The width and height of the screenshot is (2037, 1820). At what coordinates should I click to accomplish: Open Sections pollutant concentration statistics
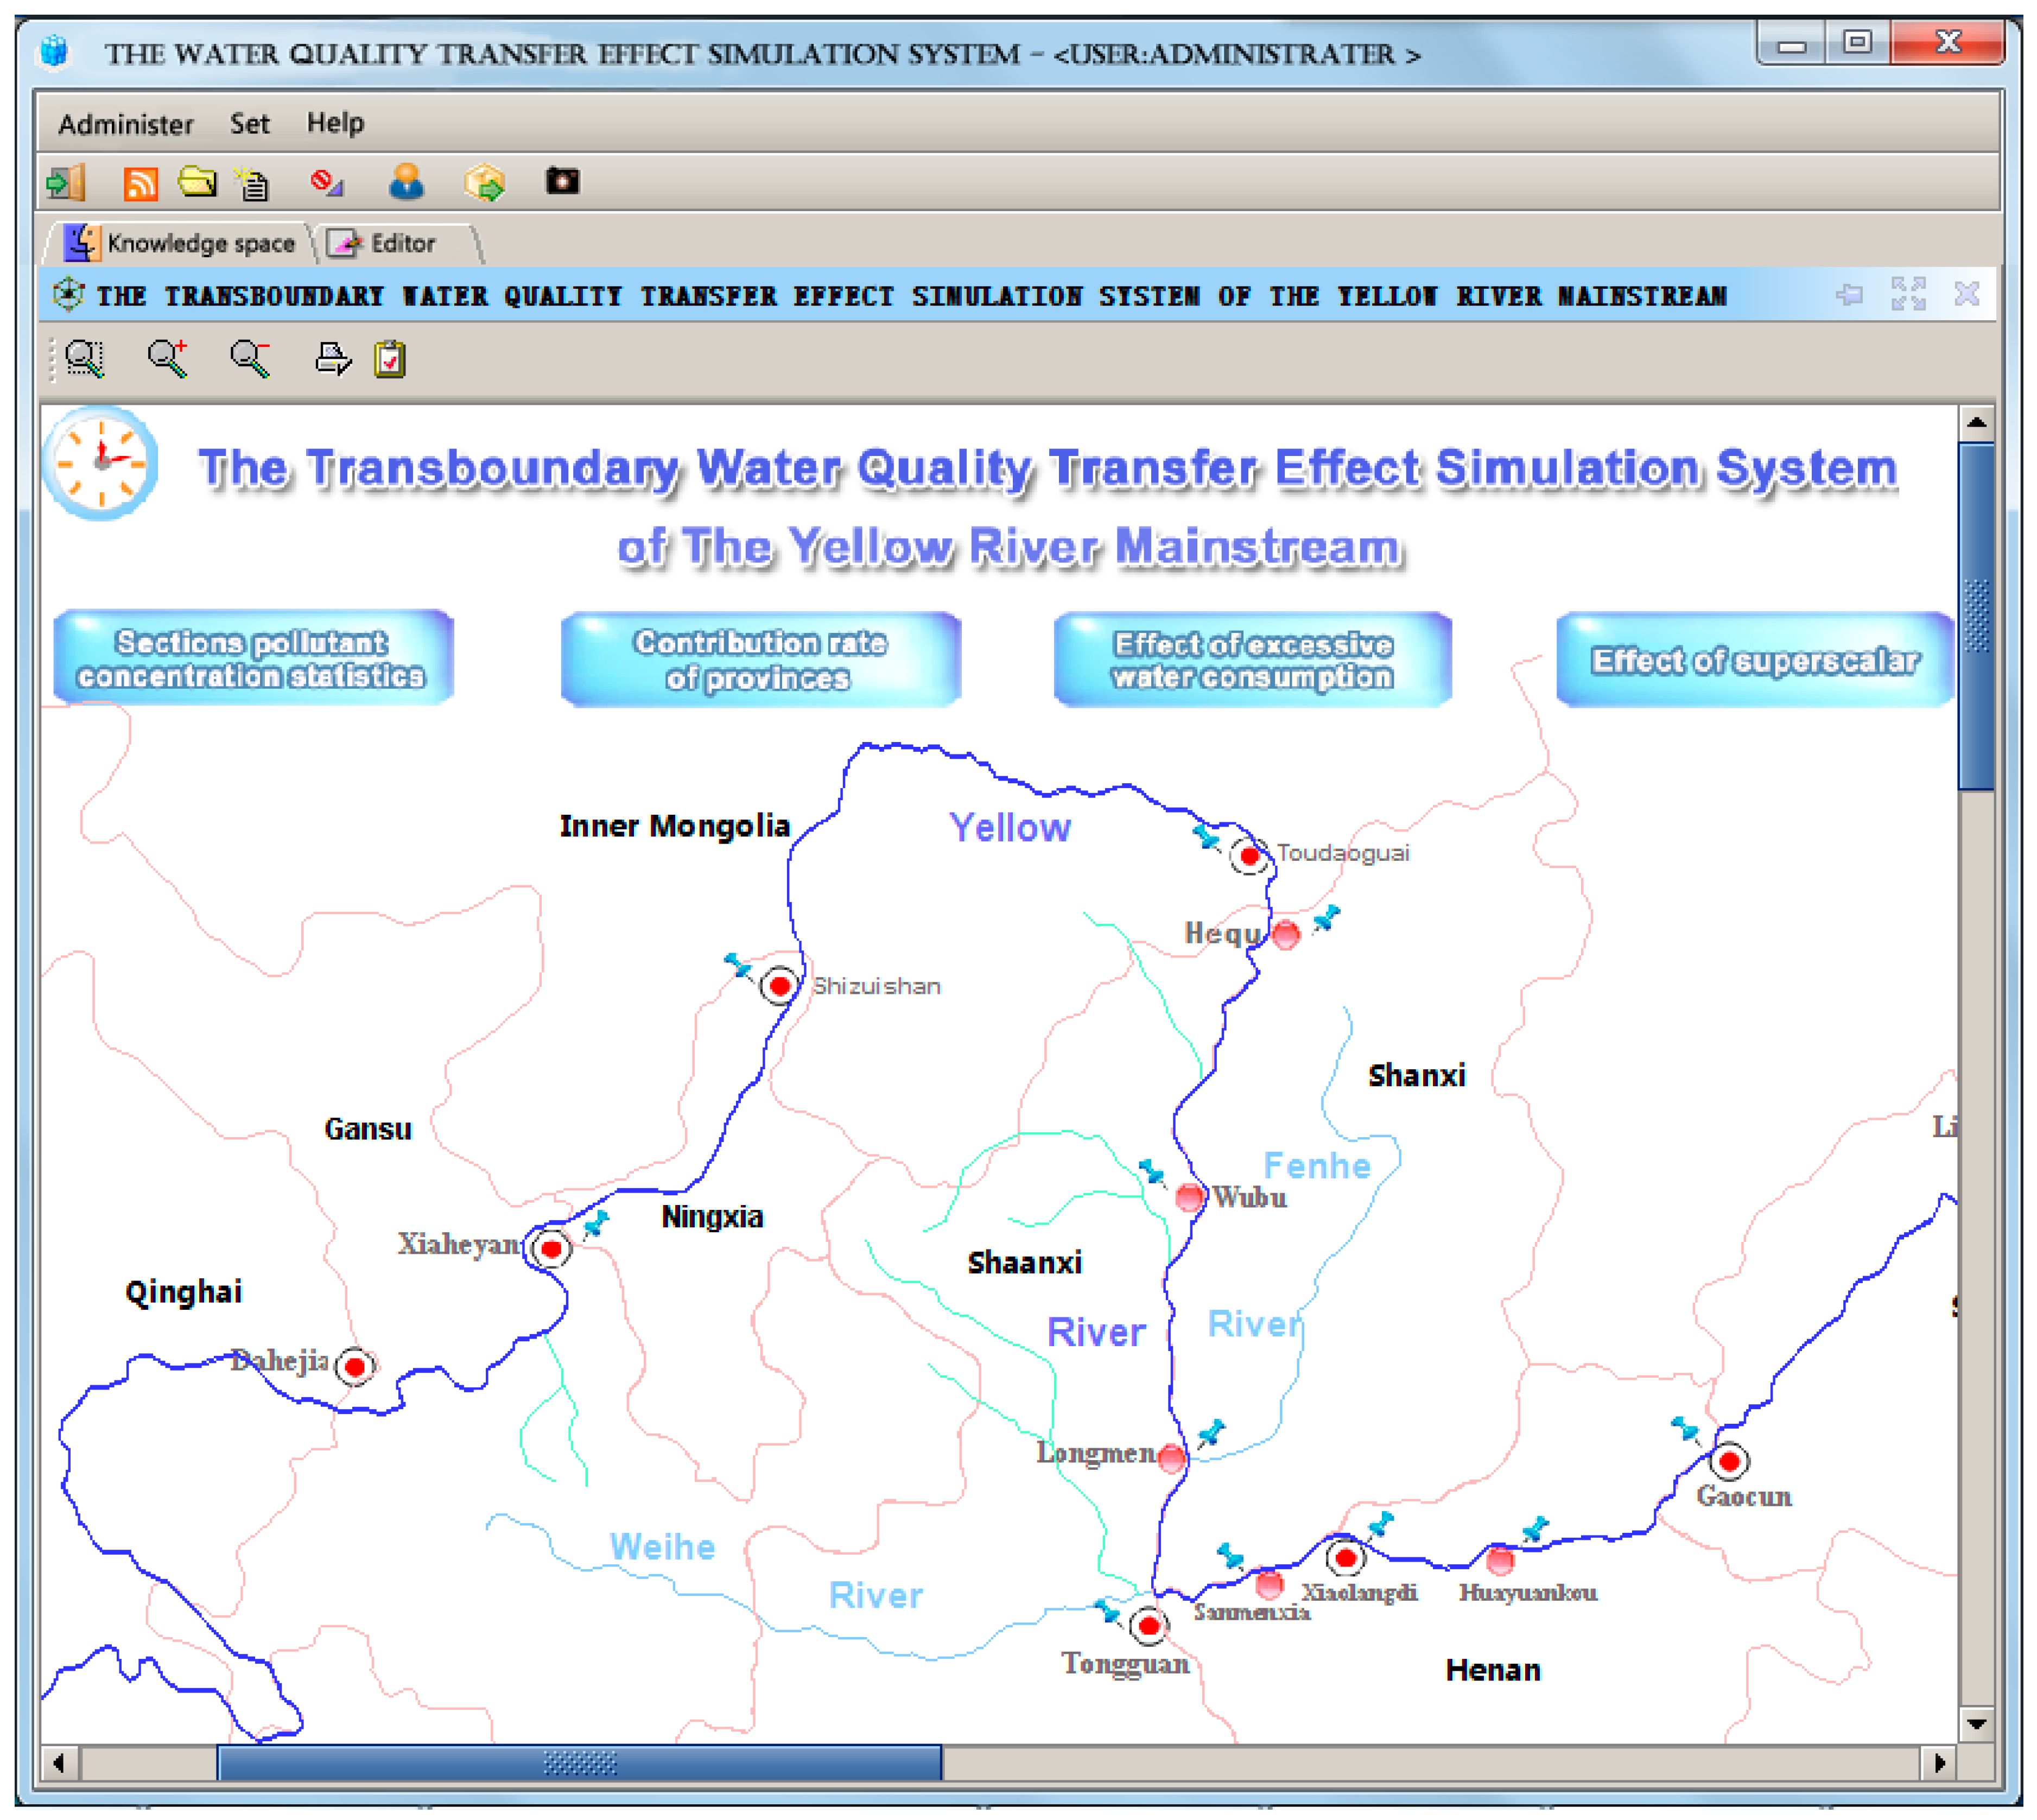click(x=253, y=658)
